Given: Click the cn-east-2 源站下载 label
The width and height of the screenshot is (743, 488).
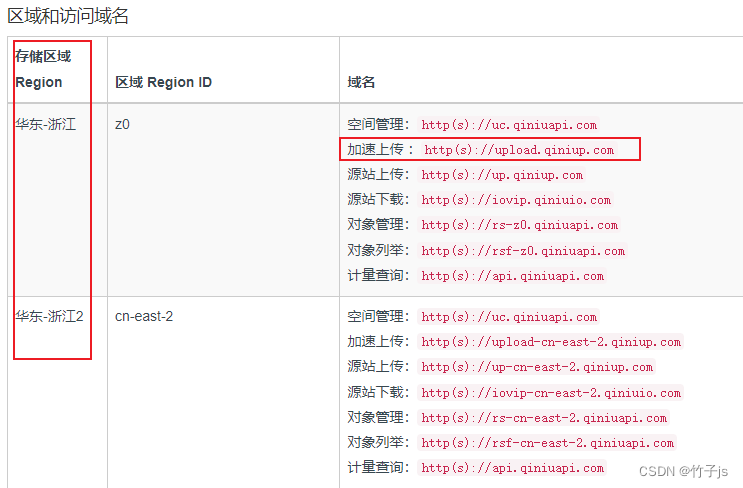Looking at the screenshot, I should click(x=378, y=392).
